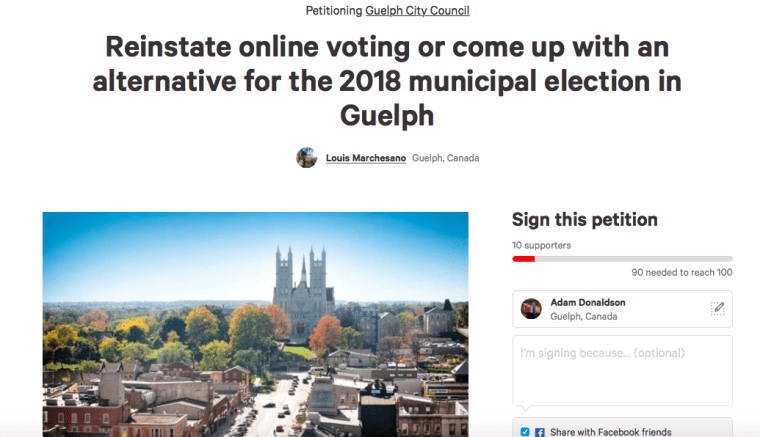760x437 pixels.
Task: Click the "Share with Facebook friends" label
Action: (x=610, y=432)
